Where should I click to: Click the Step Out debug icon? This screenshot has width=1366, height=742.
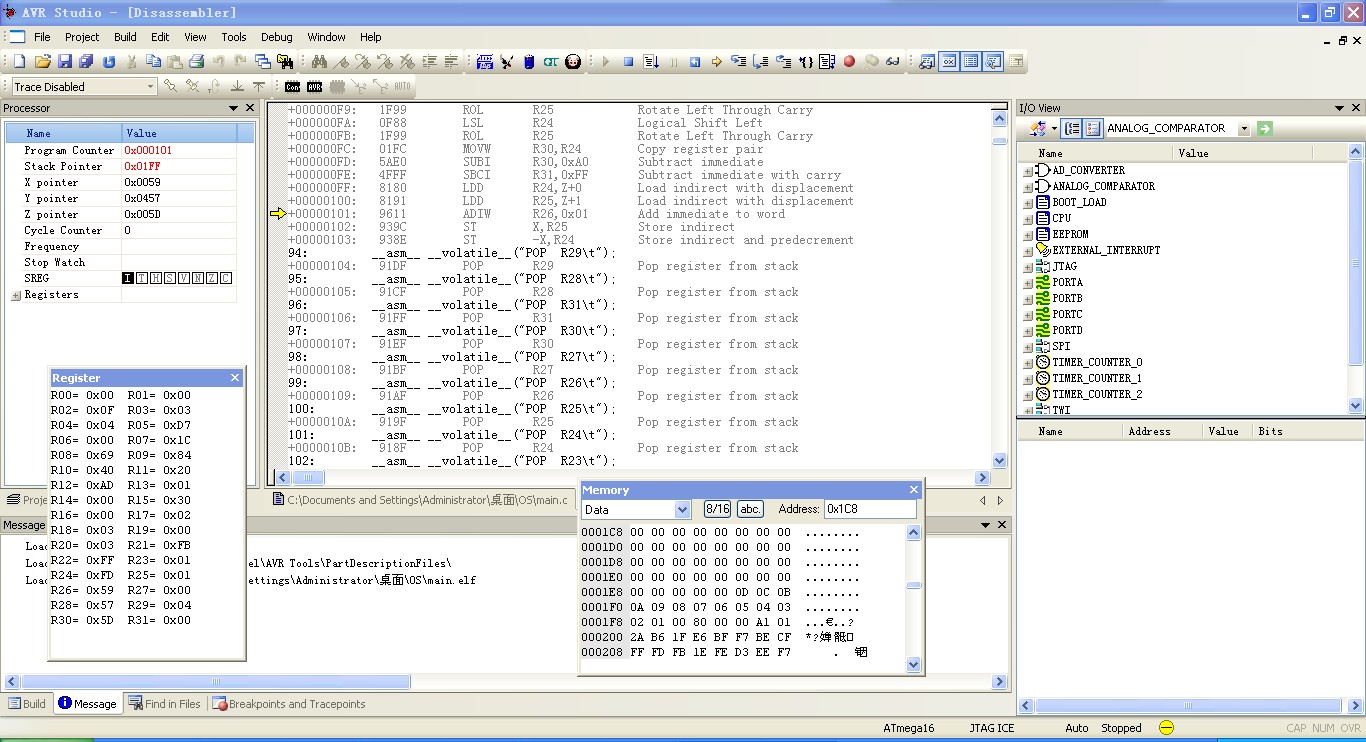(783, 62)
